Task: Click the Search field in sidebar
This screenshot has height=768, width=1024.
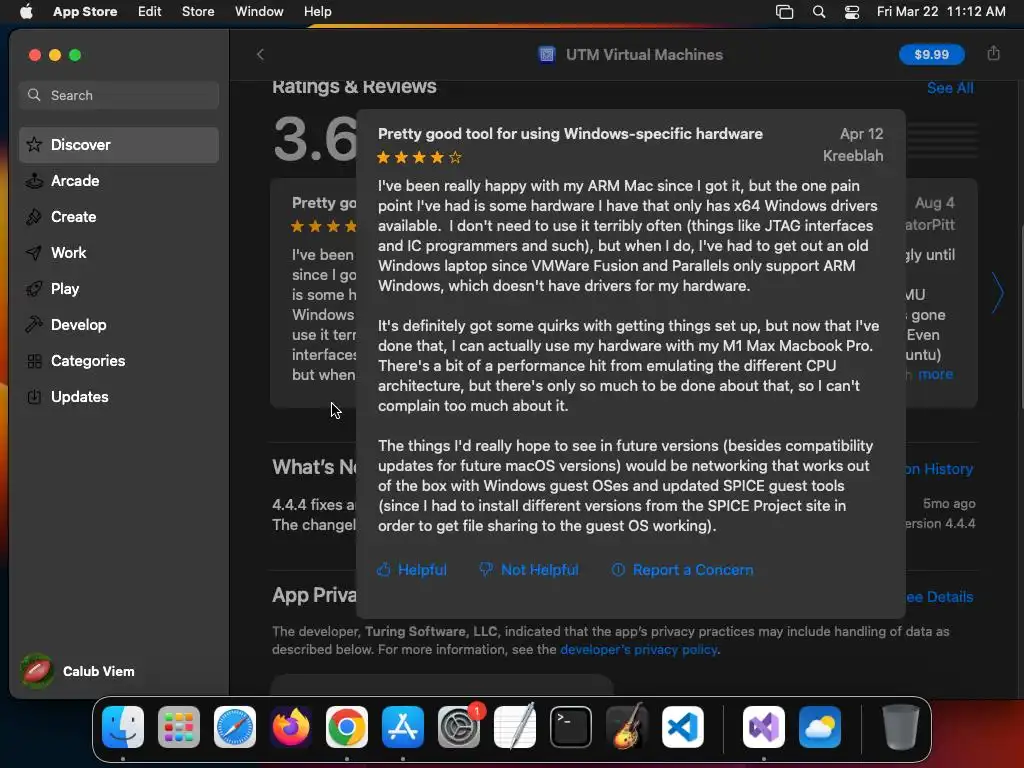Action: [x=119, y=95]
